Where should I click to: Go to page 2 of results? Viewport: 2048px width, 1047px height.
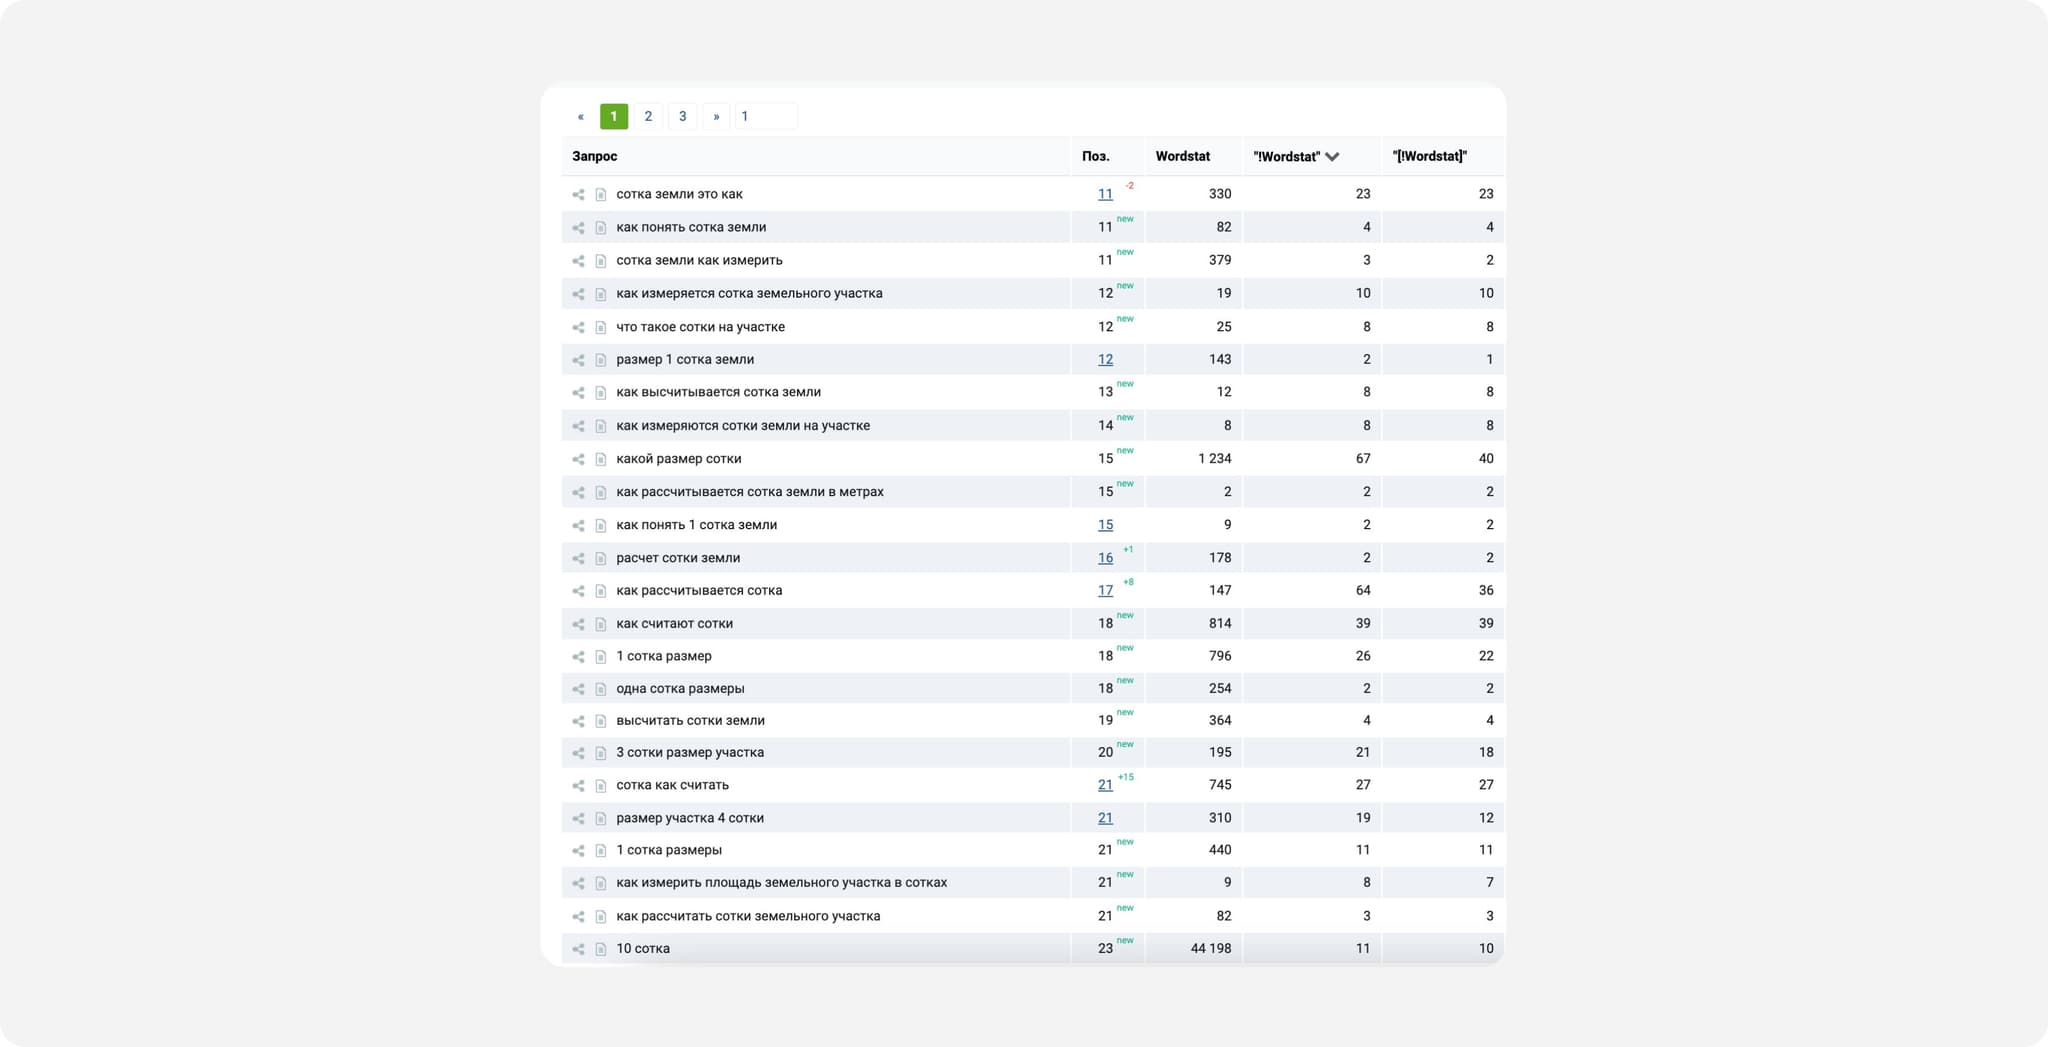648,117
